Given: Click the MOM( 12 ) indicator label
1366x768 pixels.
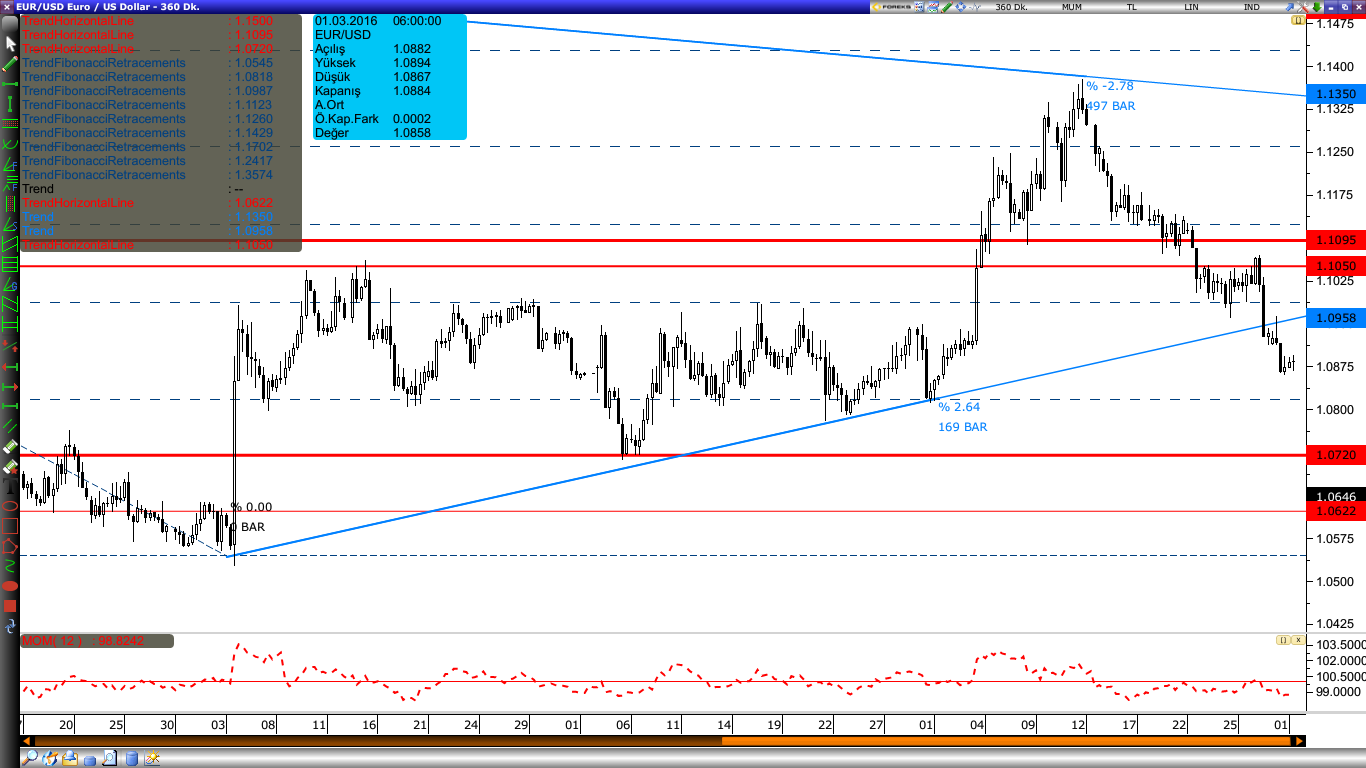Looking at the screenshot, I should pyautogui.click(x=97, y=641).
